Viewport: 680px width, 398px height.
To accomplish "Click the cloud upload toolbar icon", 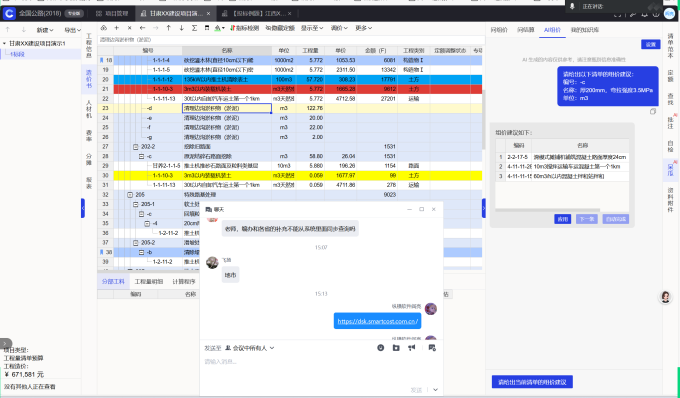I will (x=104, y=28).
